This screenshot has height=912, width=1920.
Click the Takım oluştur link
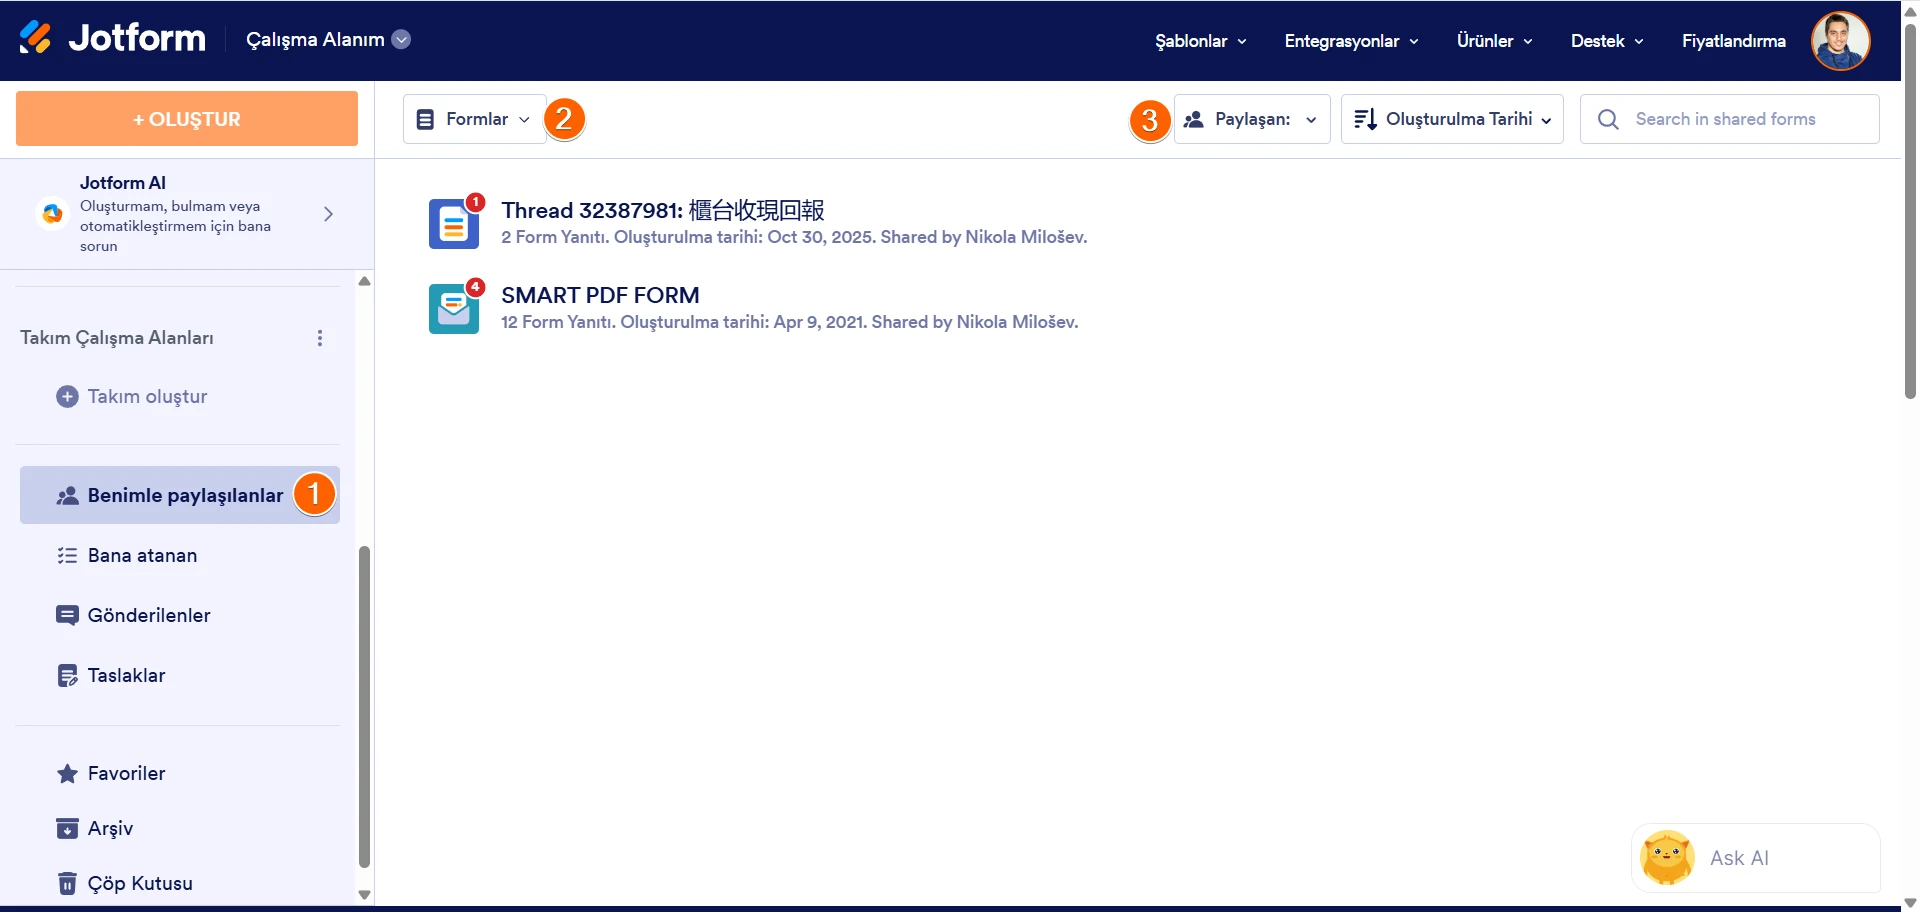[146, 396]
